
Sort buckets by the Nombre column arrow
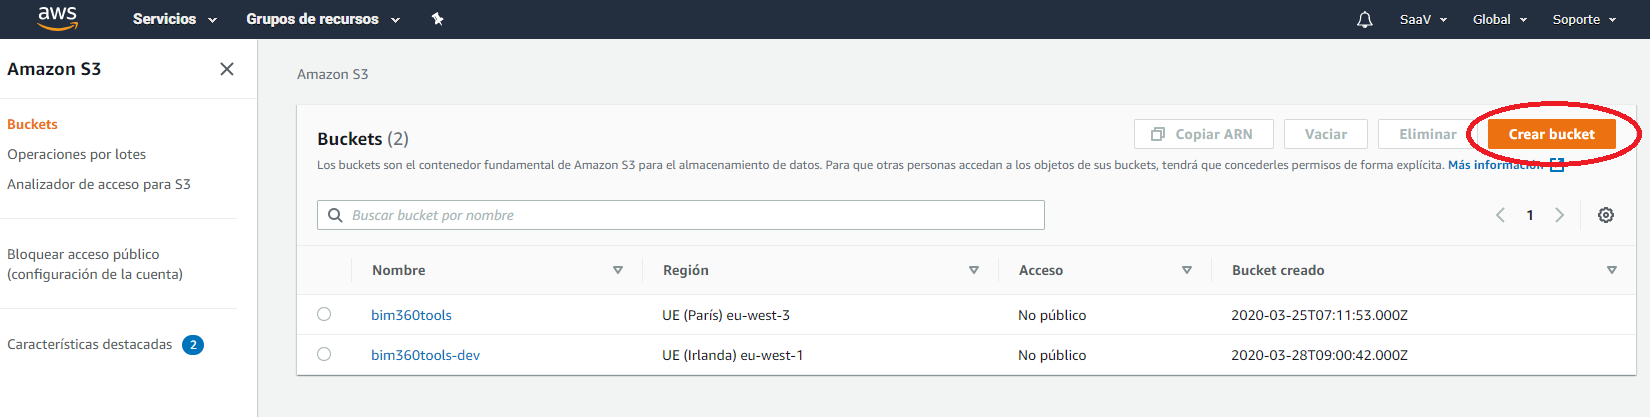point(618,270)
